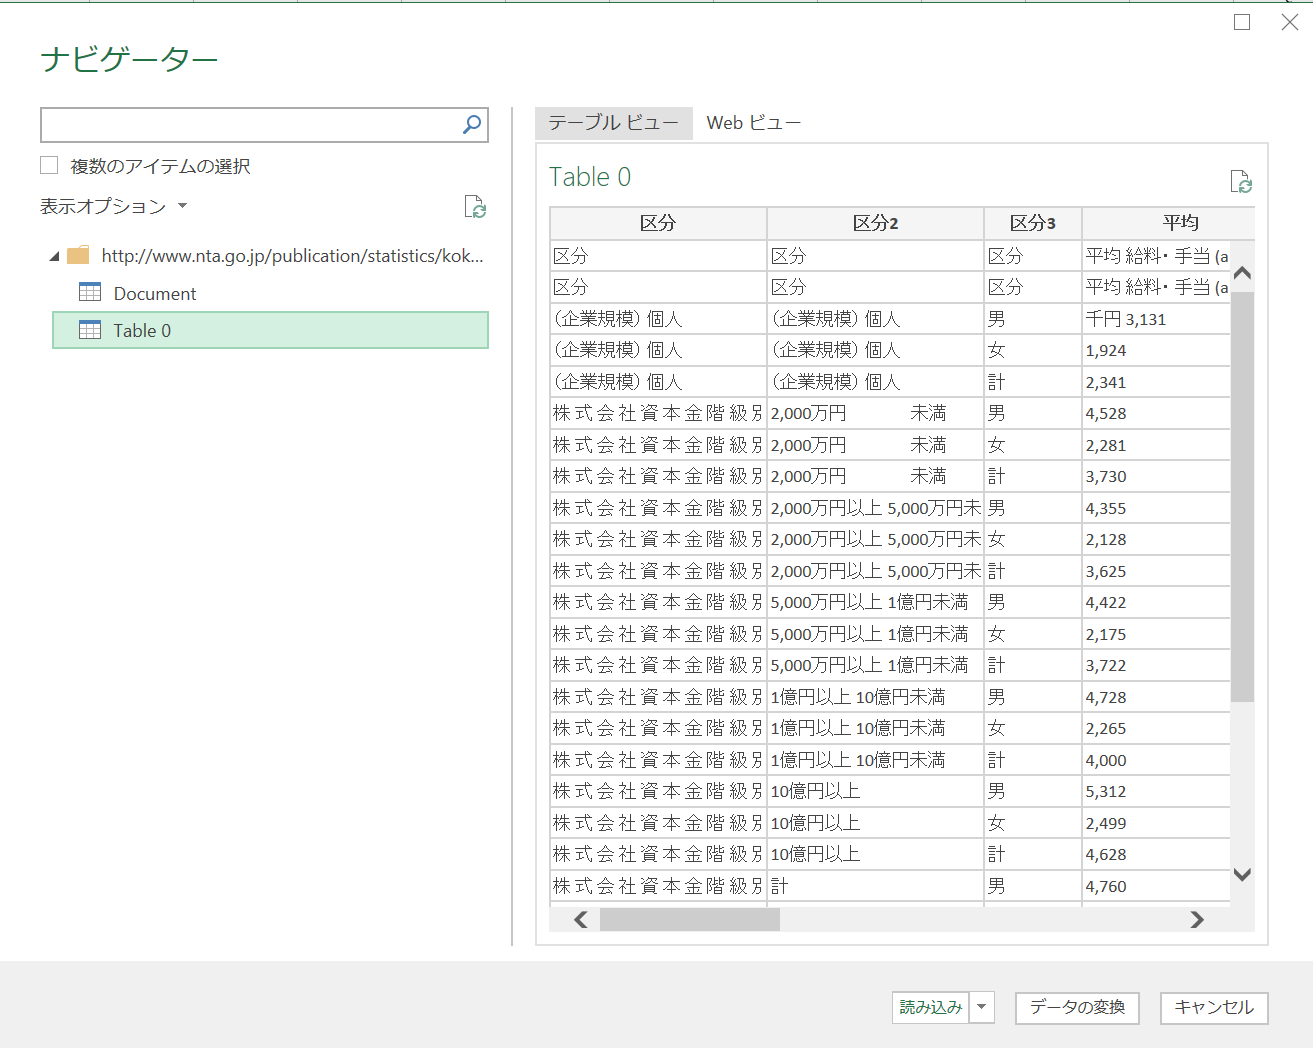Click the 読み込み button
The width and height of the screenshot is (1313, 1048).
pyautogui.click(x=930, y=1007)
